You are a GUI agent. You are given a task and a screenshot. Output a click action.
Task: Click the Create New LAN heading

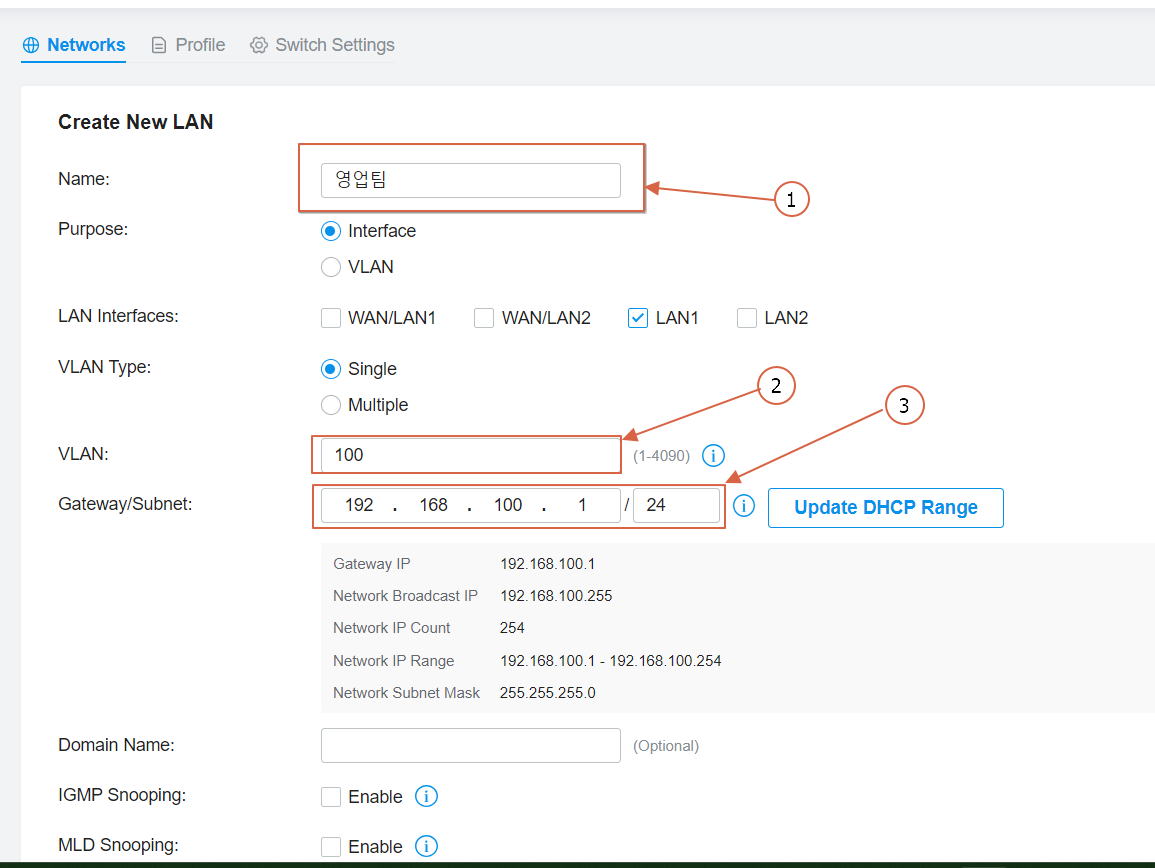pyautogui.click(x=136, y=122)
